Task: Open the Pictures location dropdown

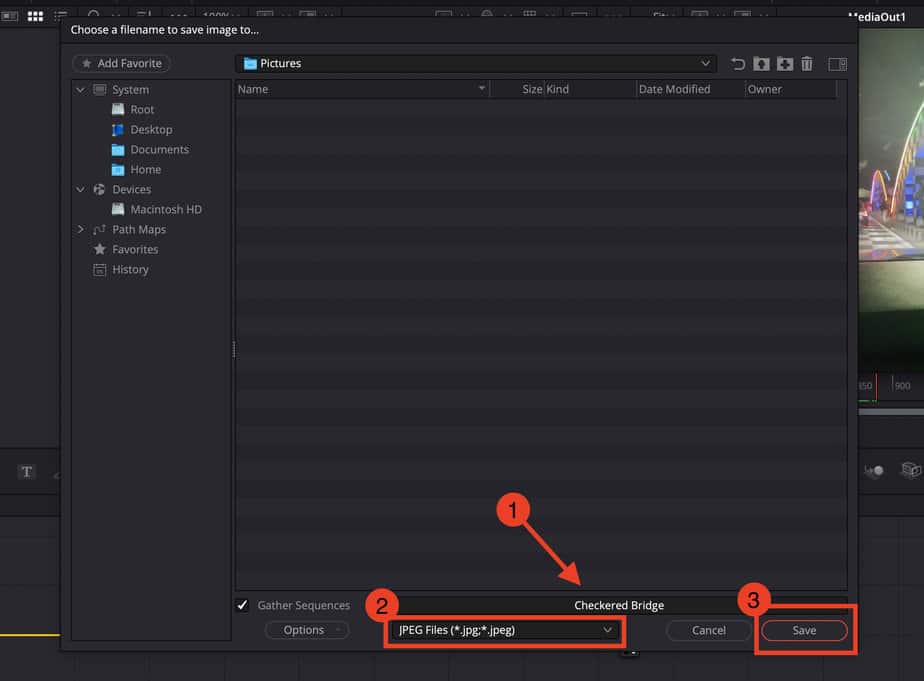Action: click(x=476, y=63)
